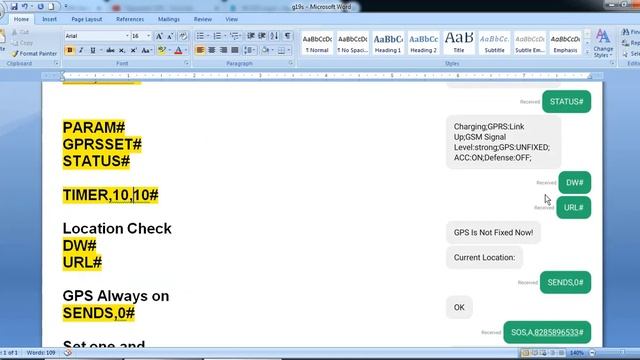Open the Highlight color dropdown arrow

click(x=169, y=50)
